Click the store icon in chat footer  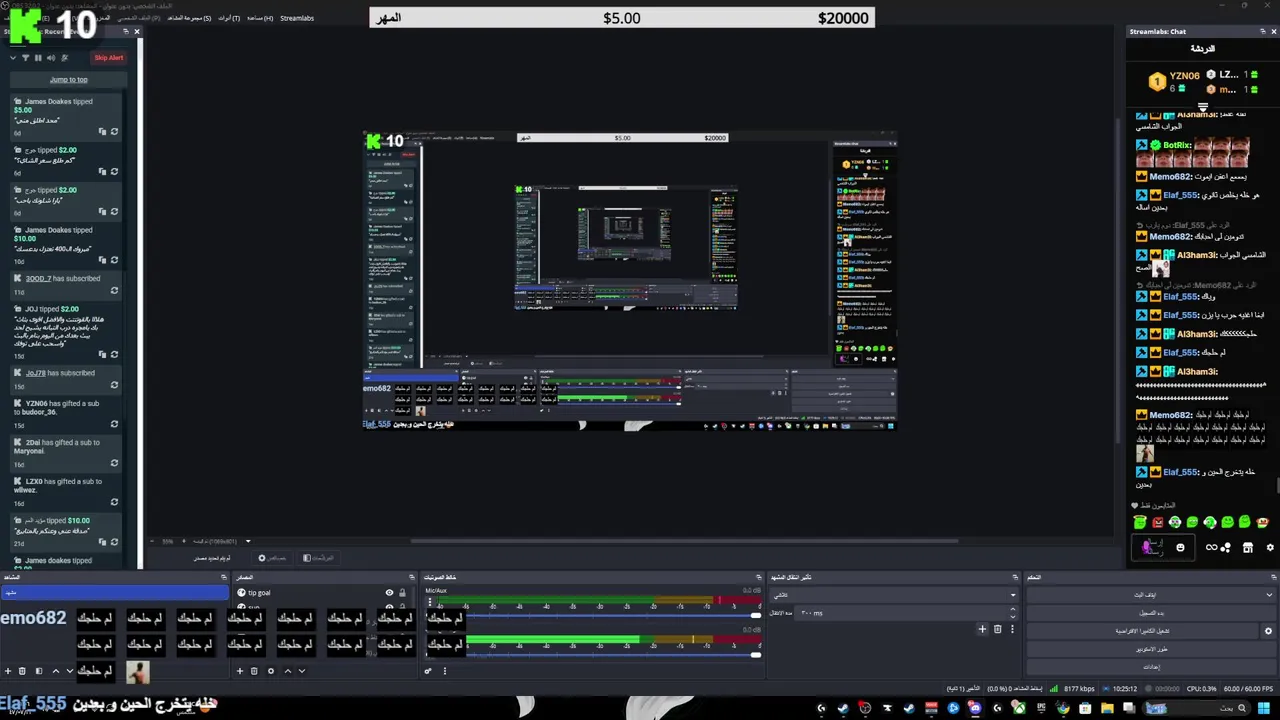pos(1247,547)
